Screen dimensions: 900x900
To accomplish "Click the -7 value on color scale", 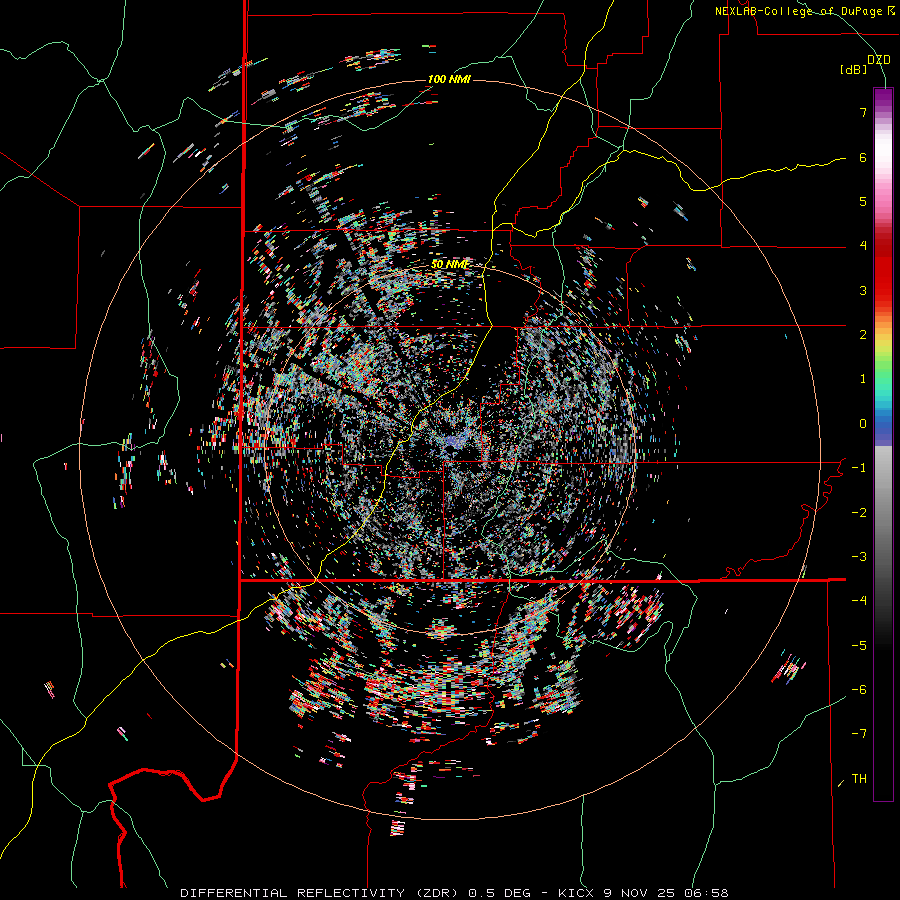I will click(x=859, y=734).
